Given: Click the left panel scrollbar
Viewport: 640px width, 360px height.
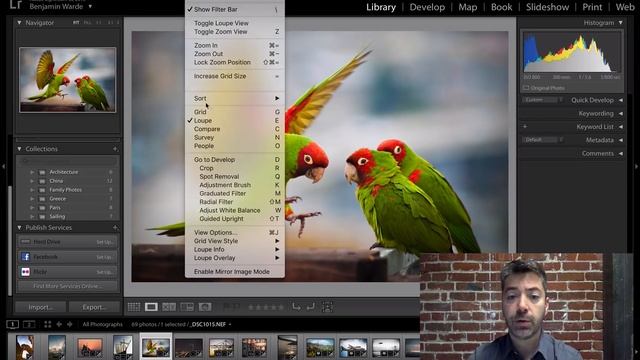Looking at the screenshot, I should (10, 241).
